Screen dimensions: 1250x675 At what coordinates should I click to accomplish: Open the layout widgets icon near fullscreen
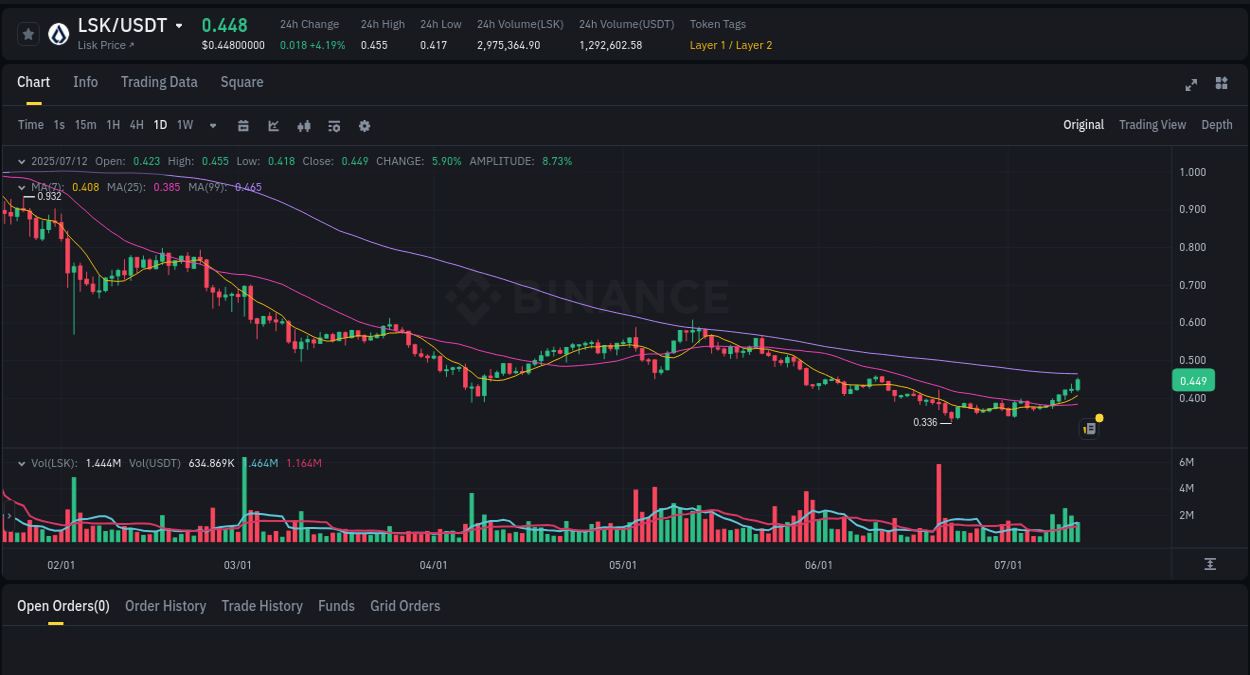click(1221, 84)
